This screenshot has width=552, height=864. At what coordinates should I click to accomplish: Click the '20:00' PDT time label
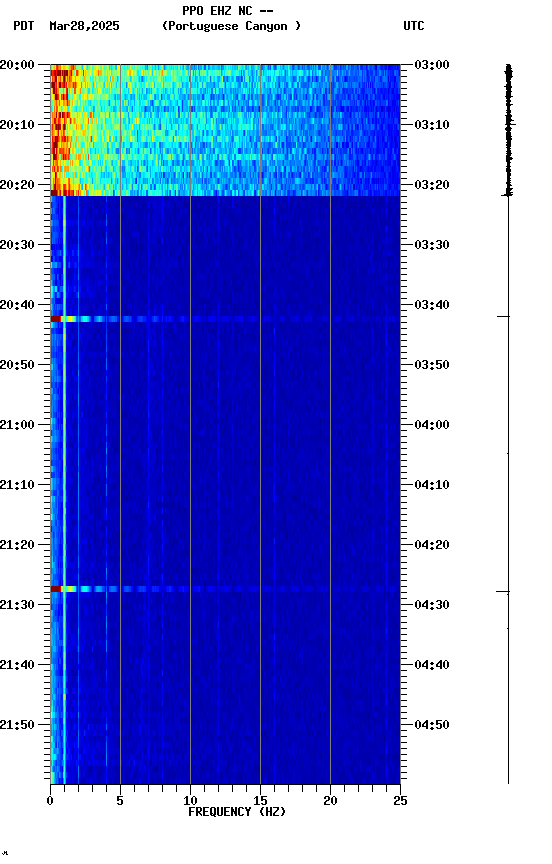pos(17,65)
